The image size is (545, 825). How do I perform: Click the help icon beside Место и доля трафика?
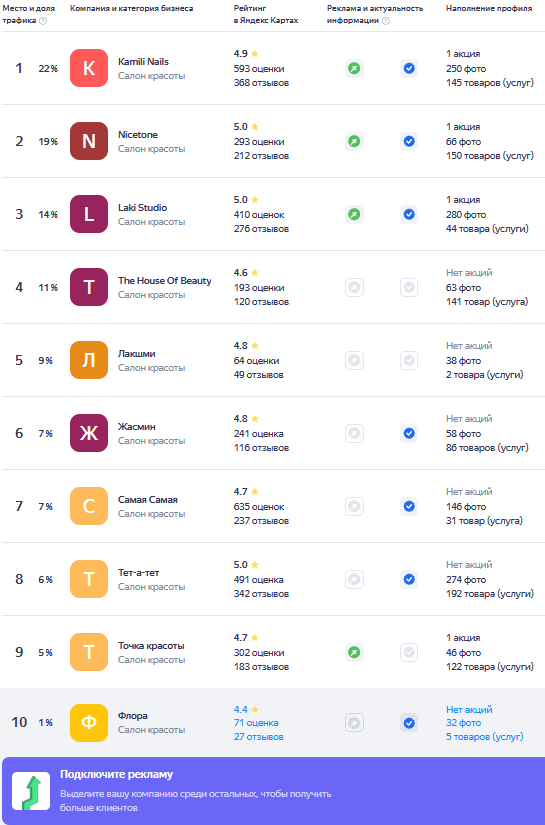[x=43, y=21]
